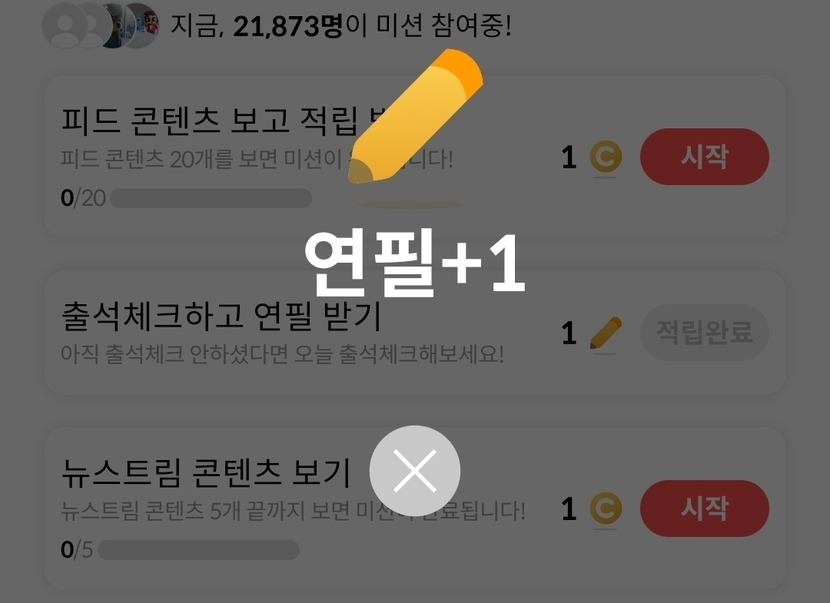Click the 0/20 feed progress bar
The image size is (830, 603).
pos(211,198)
